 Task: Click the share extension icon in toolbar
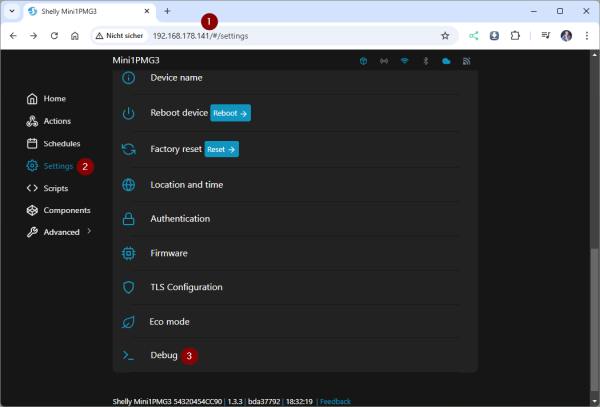(474, 36)
